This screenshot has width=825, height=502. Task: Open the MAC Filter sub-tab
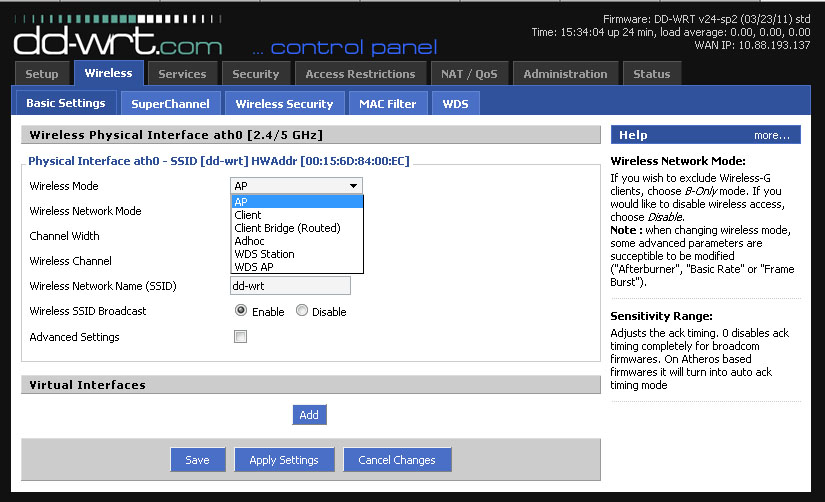point(388,104)
